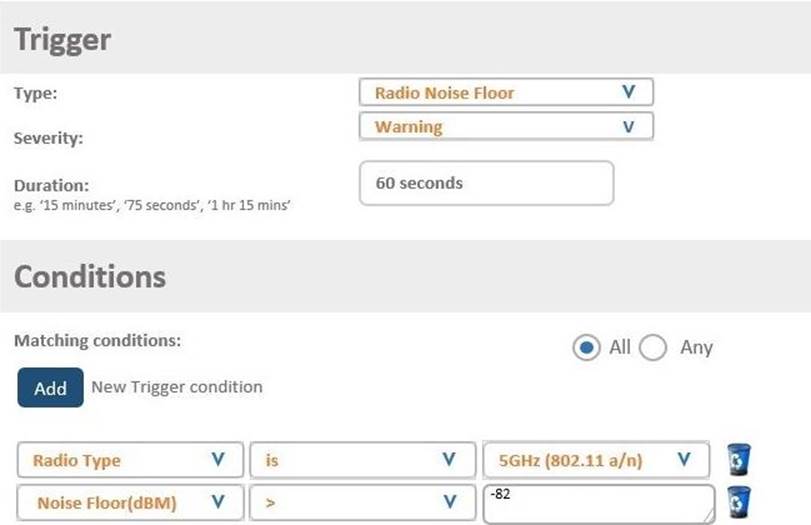This screenshot has width=811, height=525.
Task: Select the Any matching conditions radio
Action: 653,348
